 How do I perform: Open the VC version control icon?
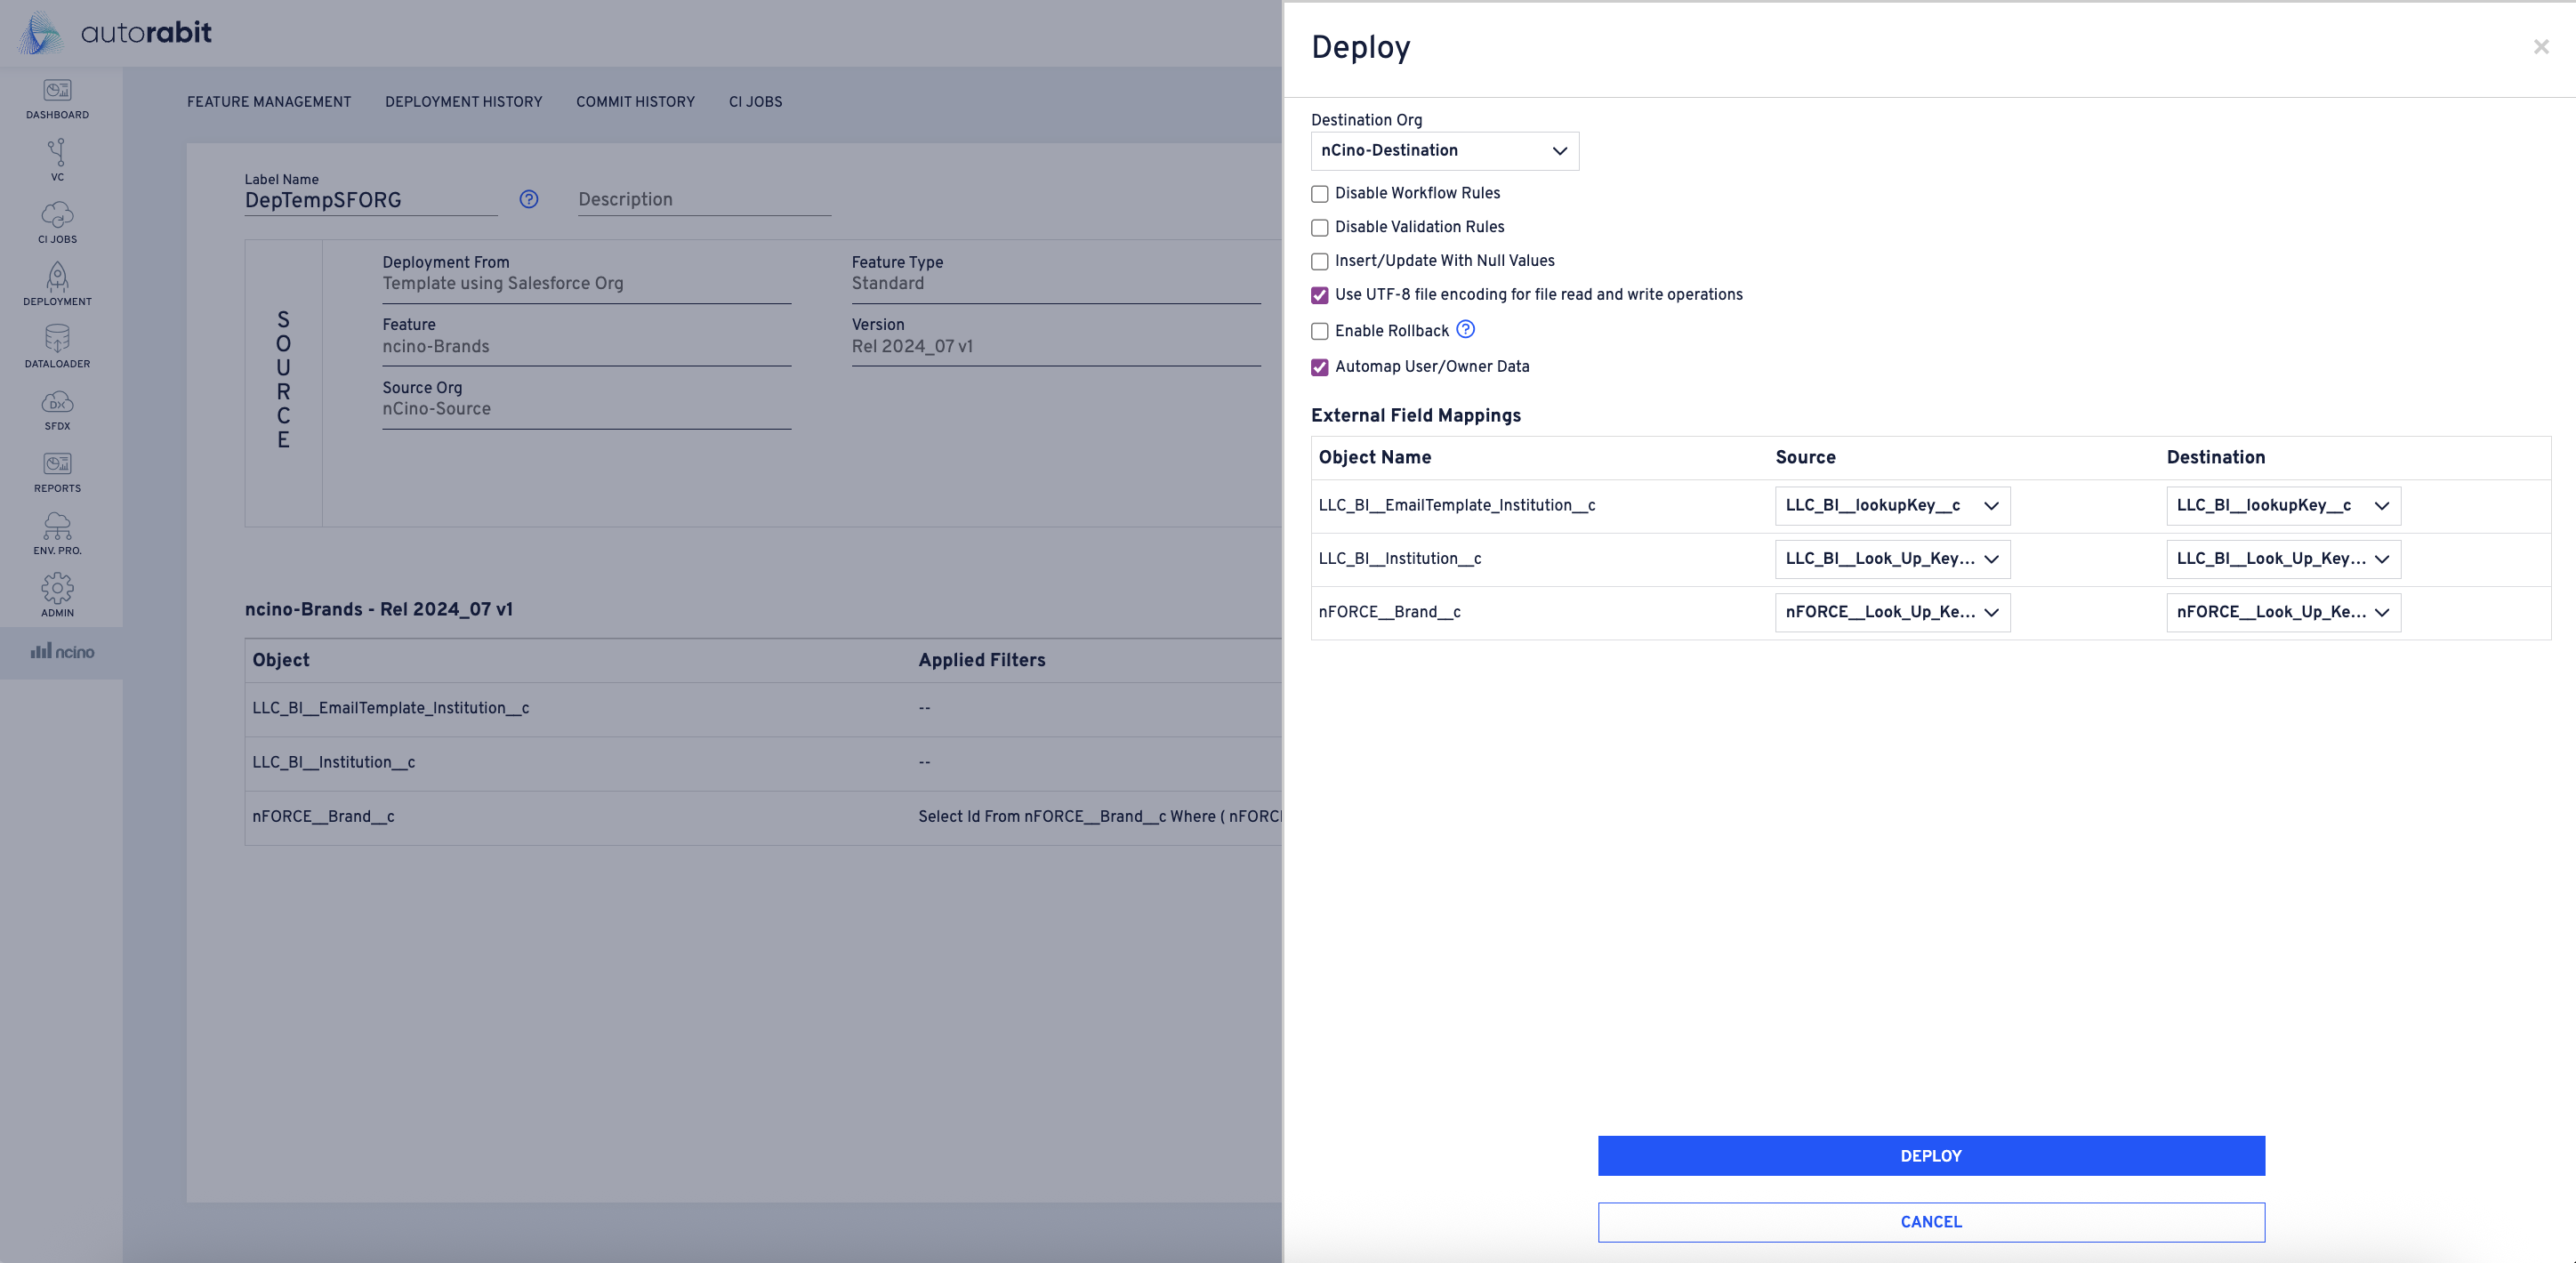point(57,160)
